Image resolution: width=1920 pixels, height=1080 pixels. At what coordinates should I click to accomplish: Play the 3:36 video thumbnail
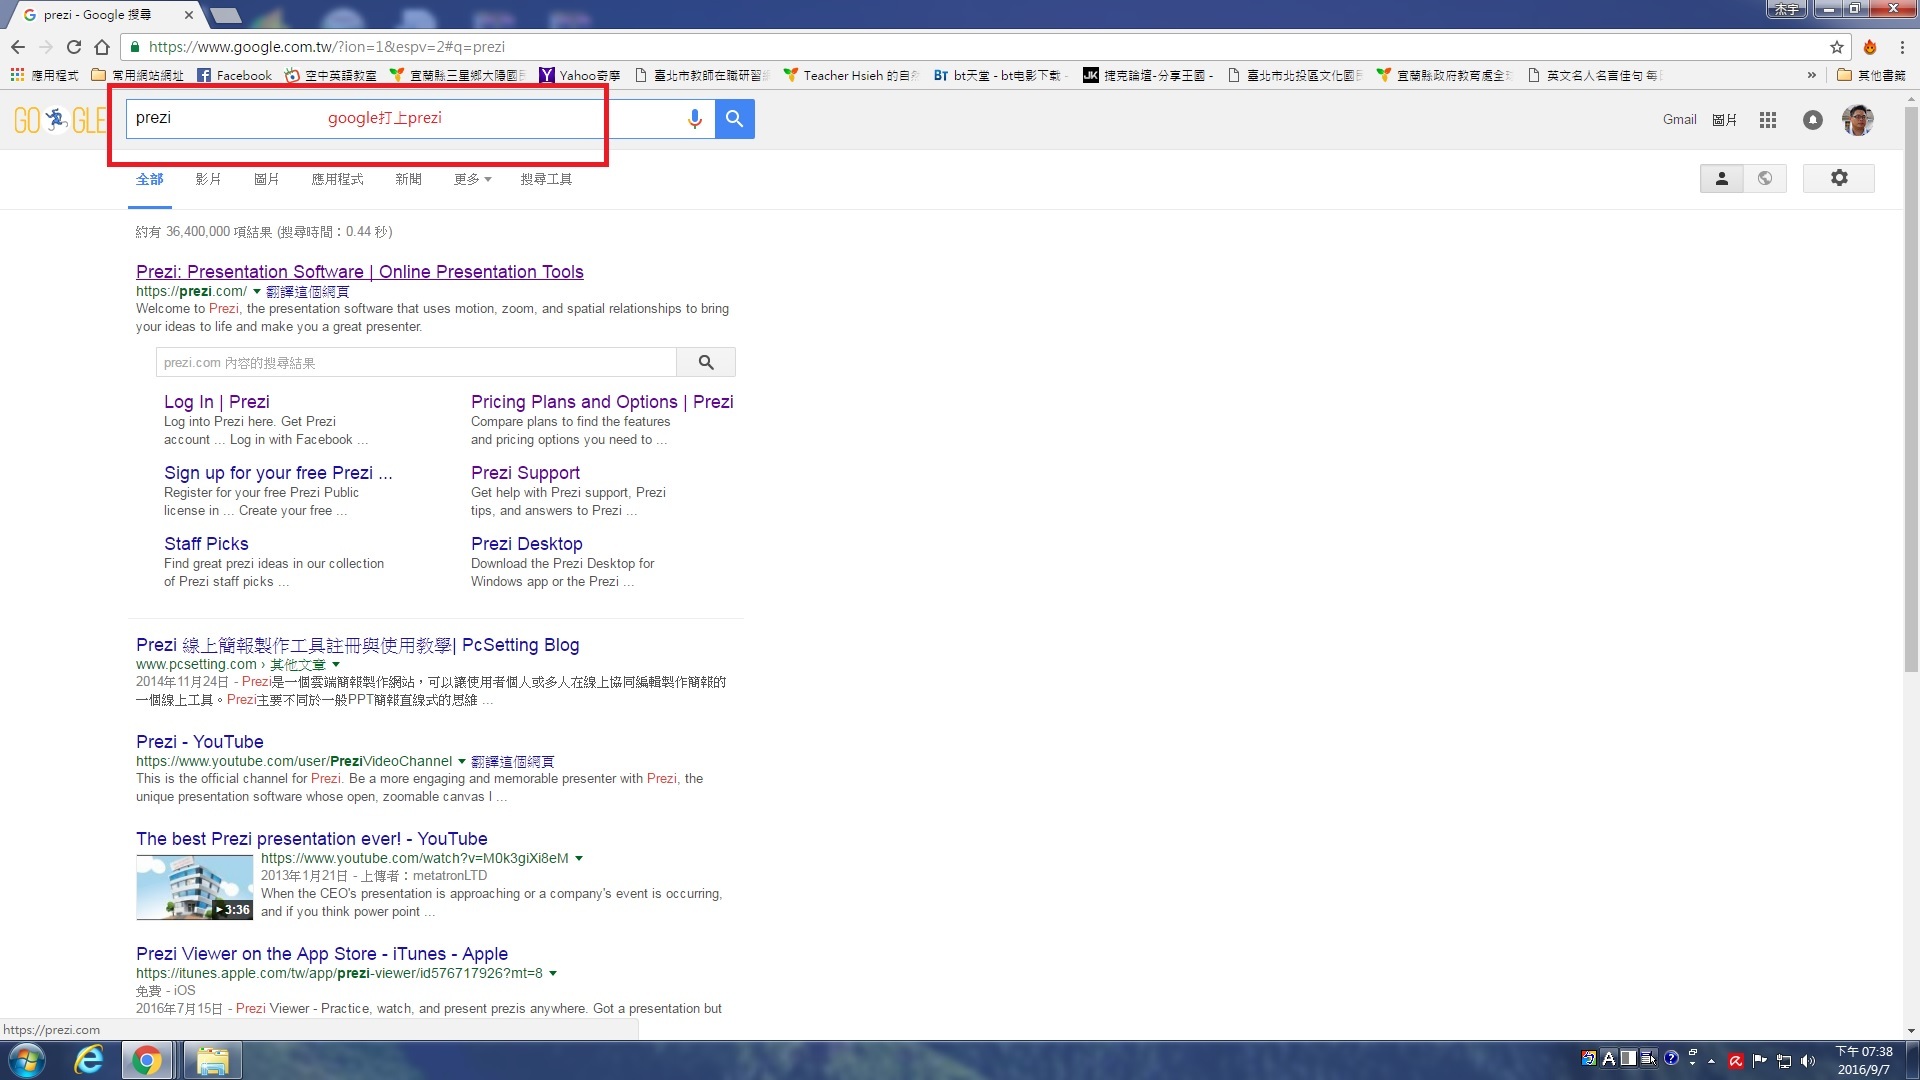(x=194, y=888)
